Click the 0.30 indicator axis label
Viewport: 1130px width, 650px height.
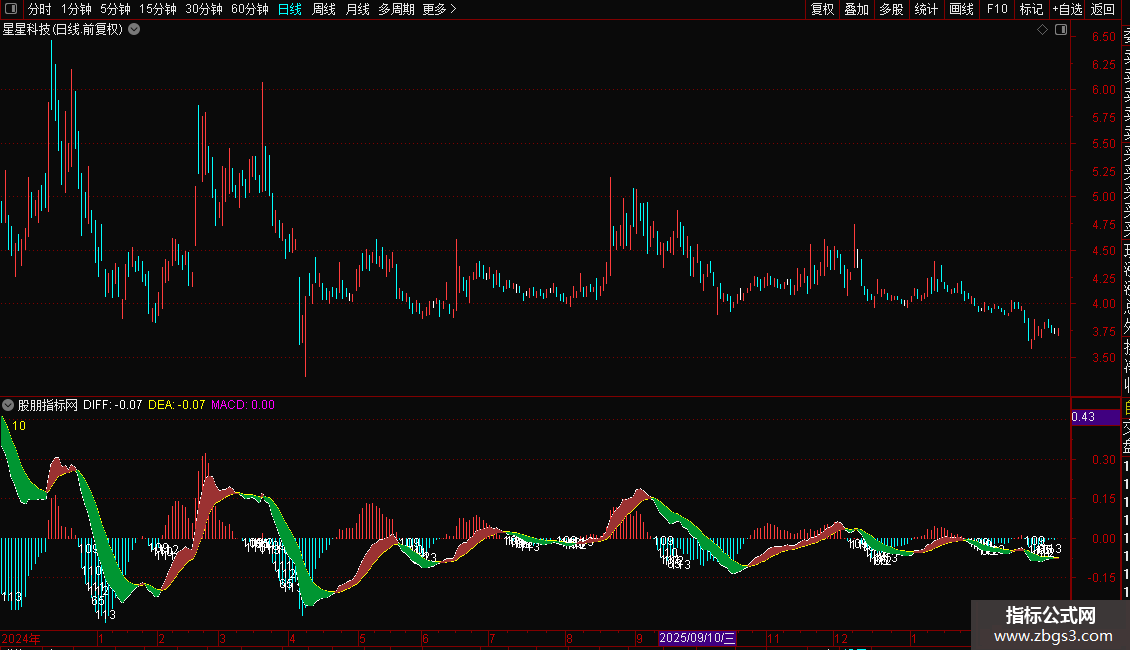1103,460
